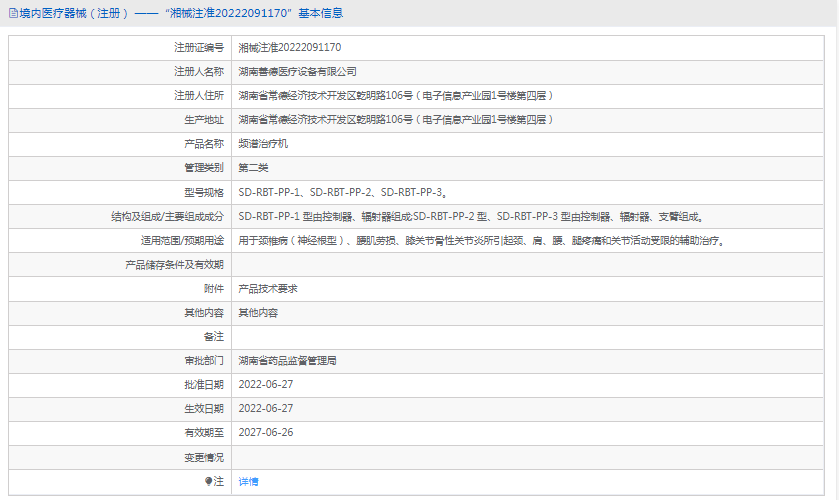Click the 型号规格 label

point(204,193)
